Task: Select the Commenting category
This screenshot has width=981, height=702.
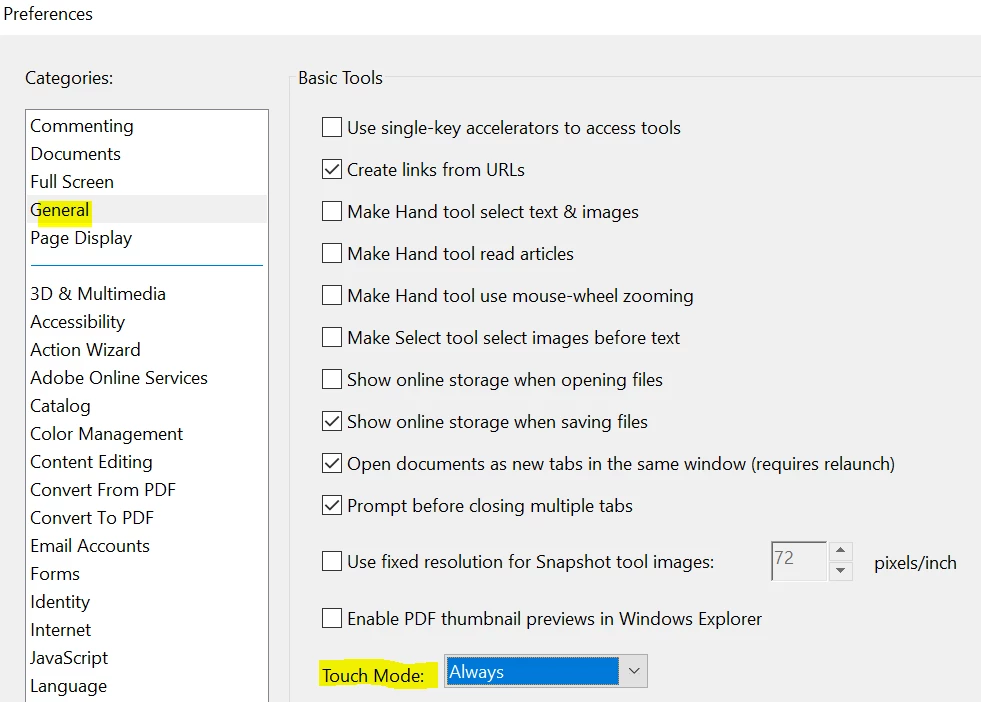Action: (82, 126)
